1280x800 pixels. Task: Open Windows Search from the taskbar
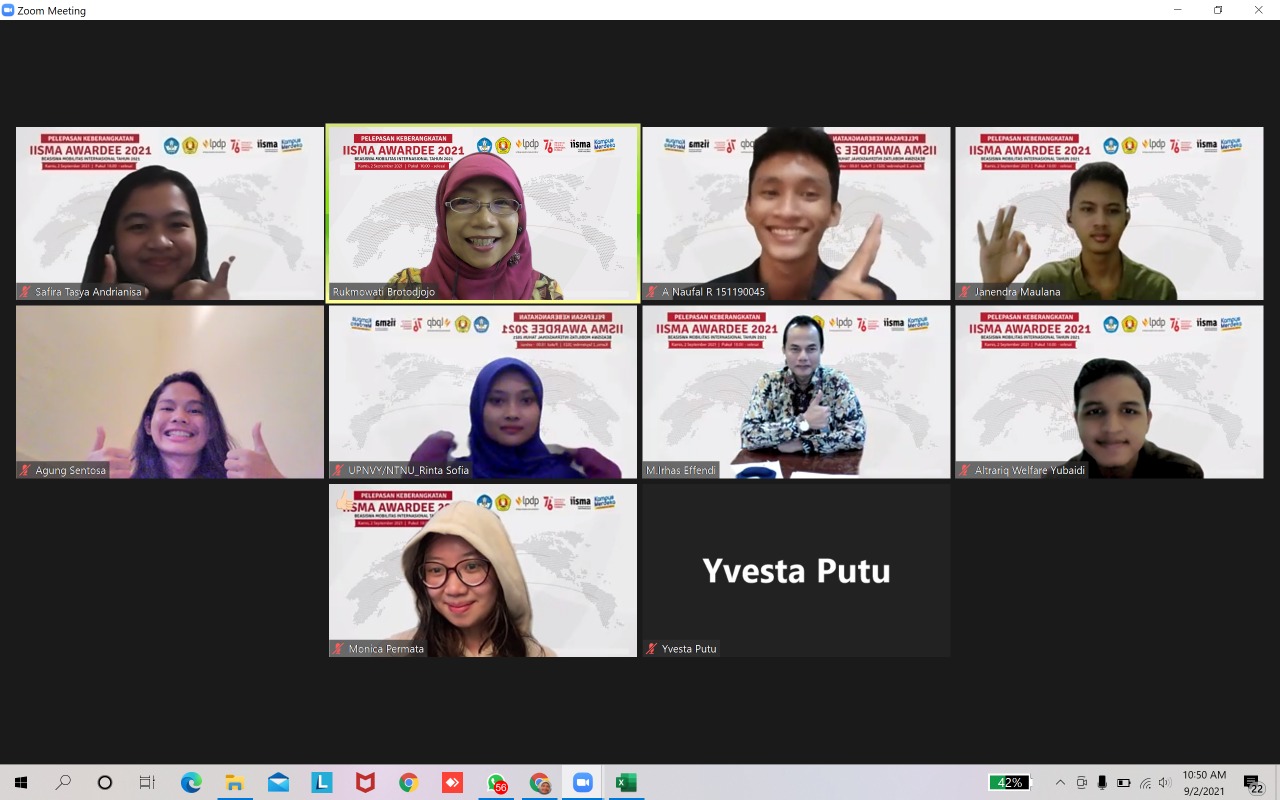tap(62, 782)
